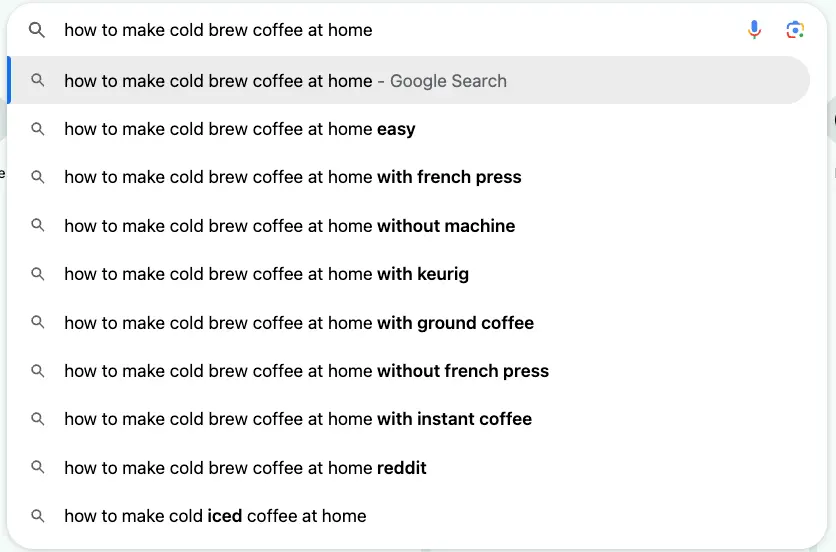Click the voice search microphone icon
The height and width of the screenshot is (552, 836).
pyautogui.click(x=754, y=30)
